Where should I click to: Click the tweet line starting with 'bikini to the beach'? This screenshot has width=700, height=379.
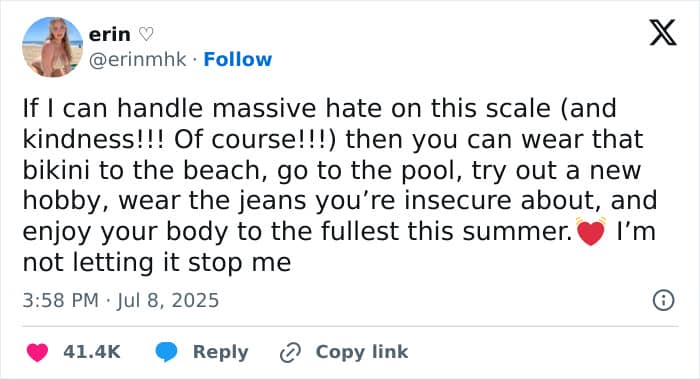click(x=332, y=171)
